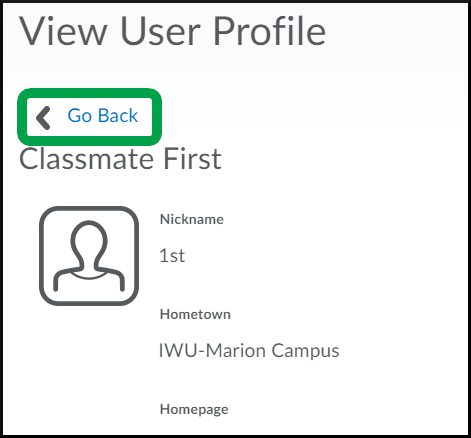Select the 1st nickname value
This screenshot has height=438, width=471.
pyautogui.click(x=172, y=256)
